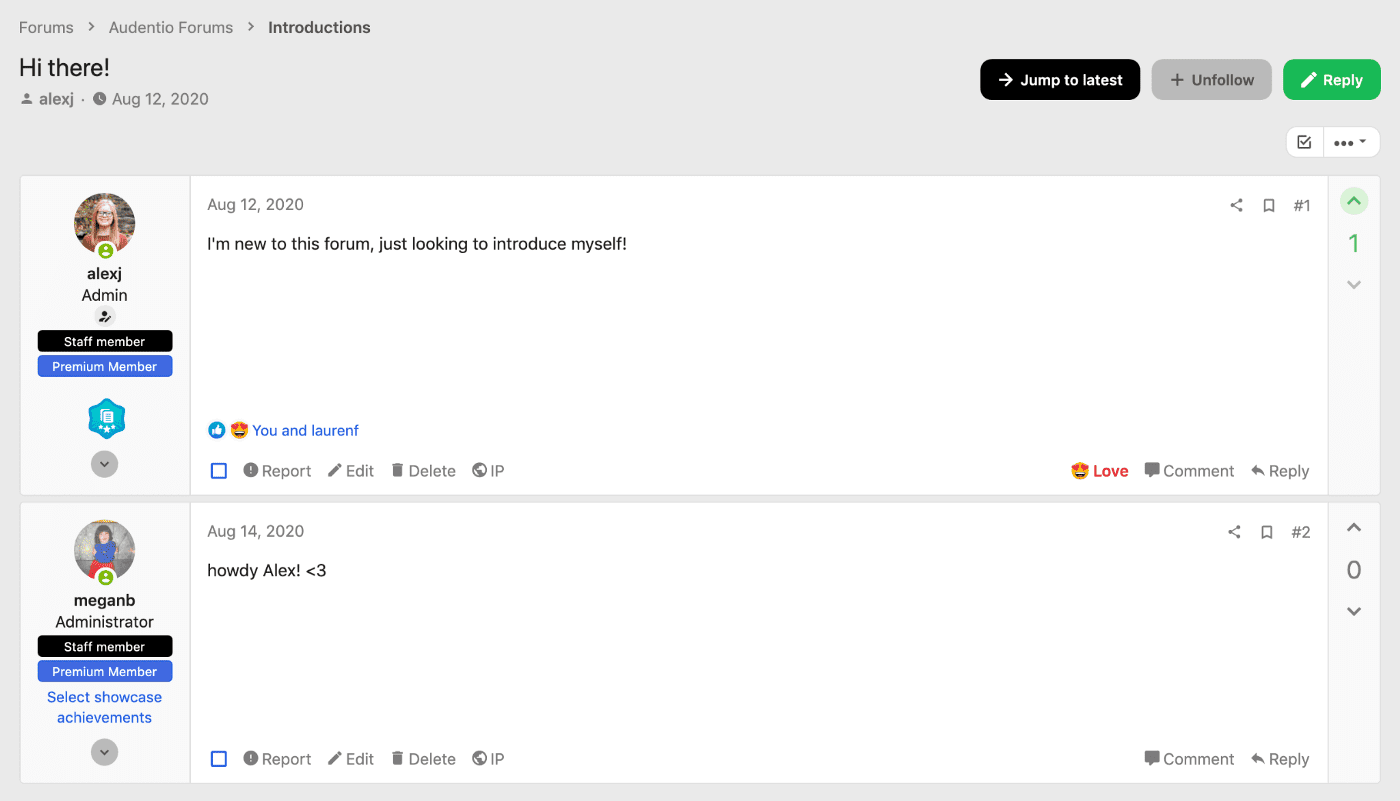Click the green Reply button
The width and height of the screenshot is (1400, 801).
point(1332,80)
